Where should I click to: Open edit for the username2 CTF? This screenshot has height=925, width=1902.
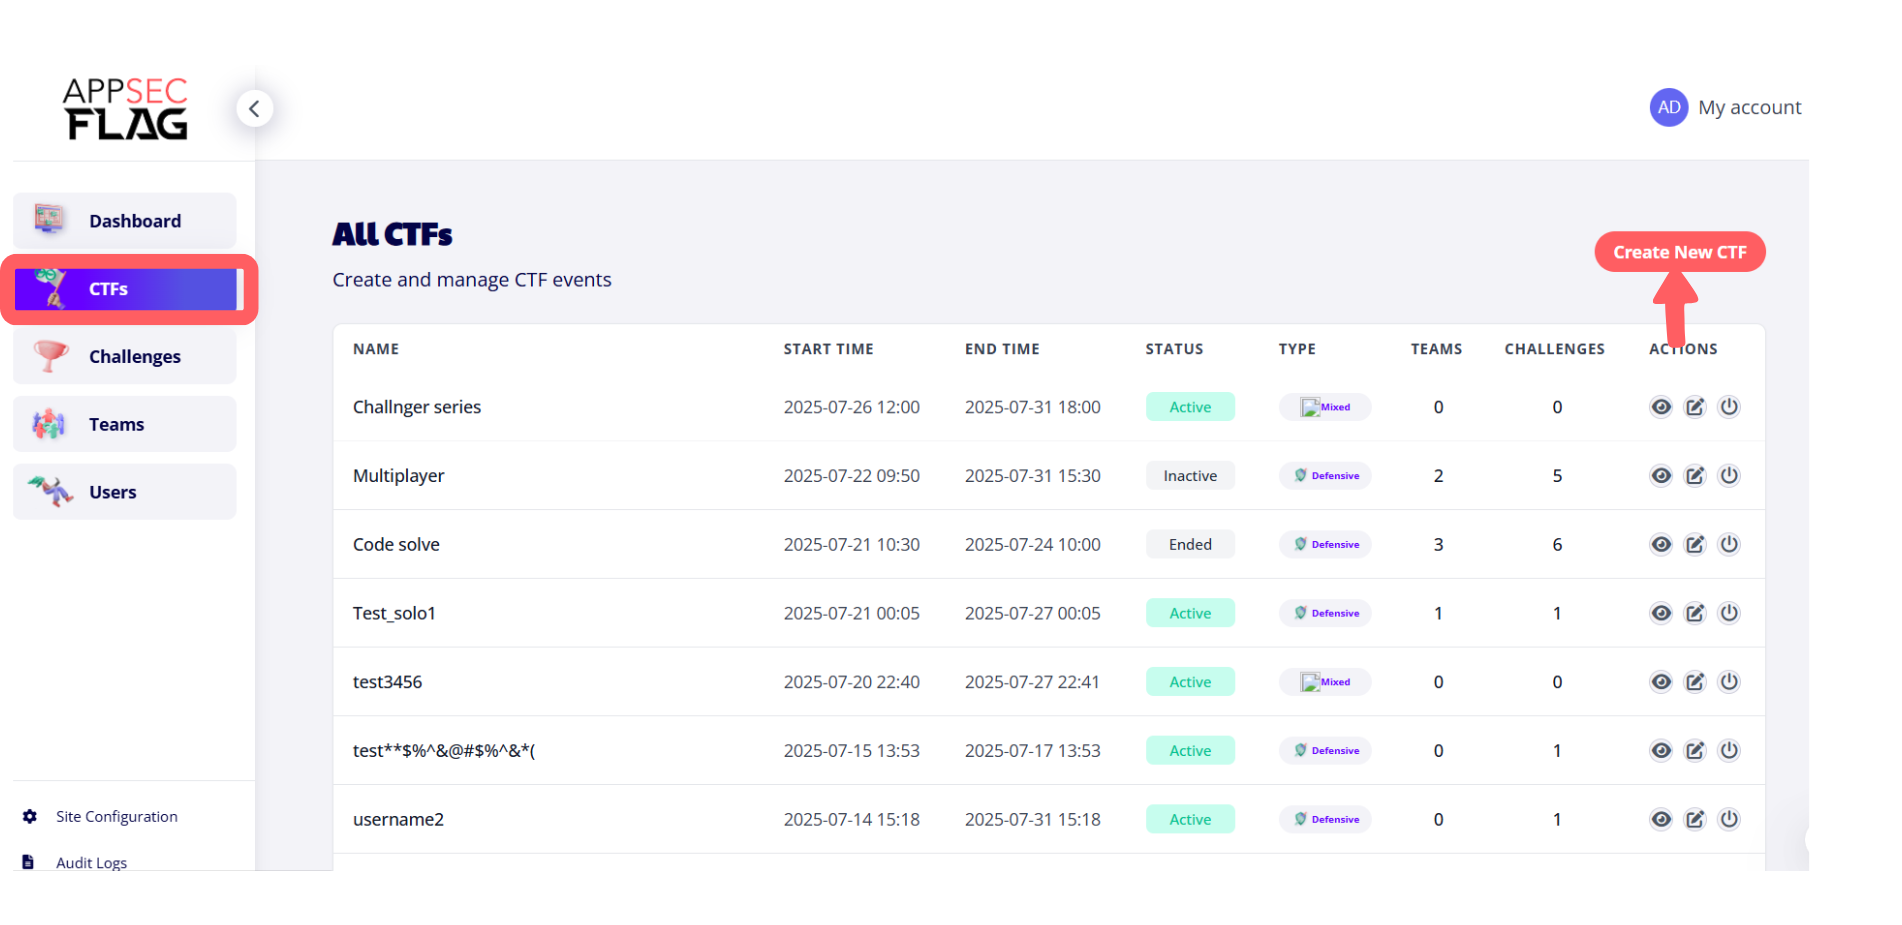(1694, 819)
